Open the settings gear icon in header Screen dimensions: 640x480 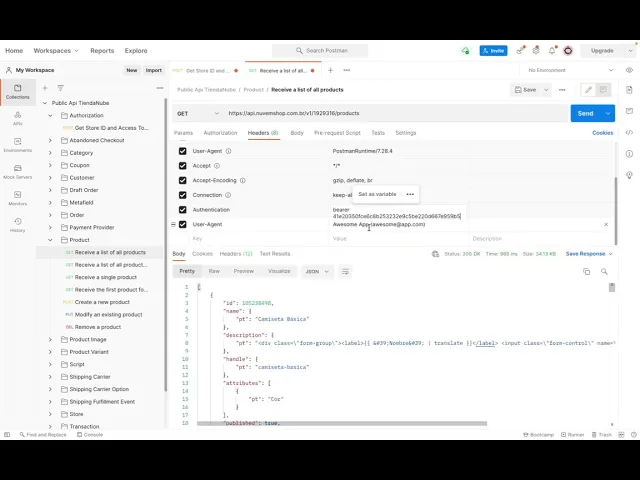coord(536,51)
